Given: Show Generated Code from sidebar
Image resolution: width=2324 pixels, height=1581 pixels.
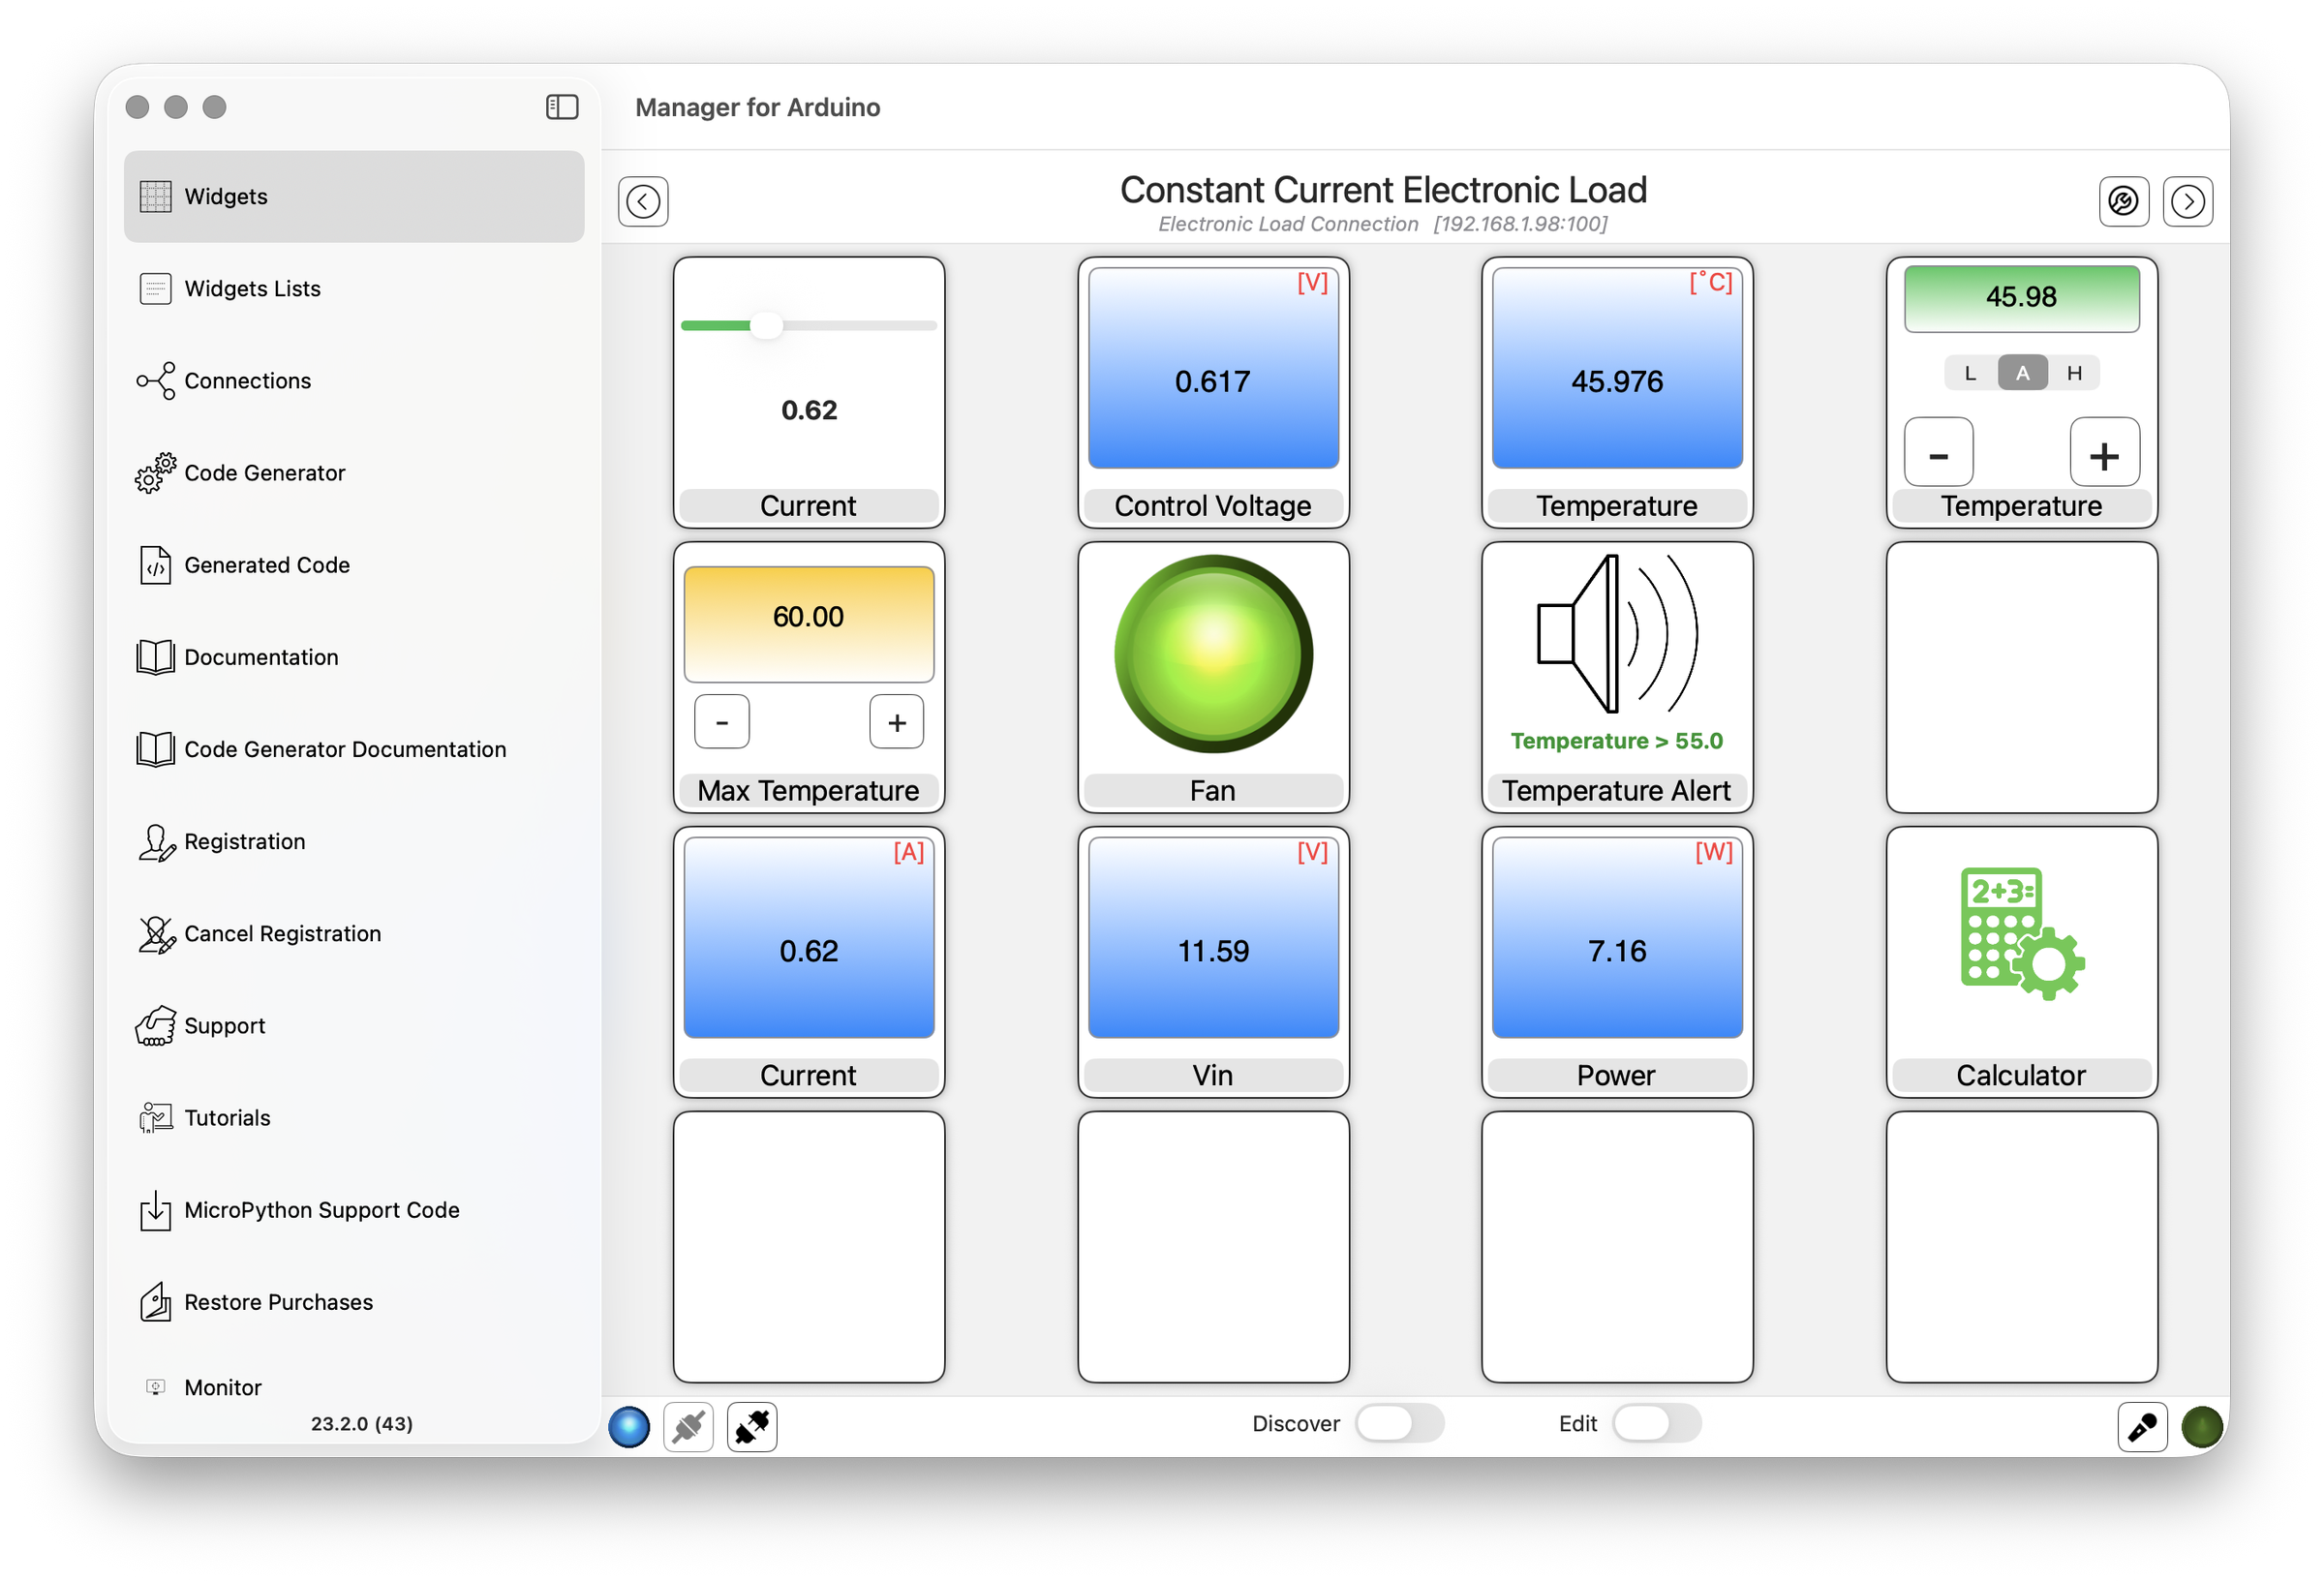Looking at the screenshot, I should [354, 565].
